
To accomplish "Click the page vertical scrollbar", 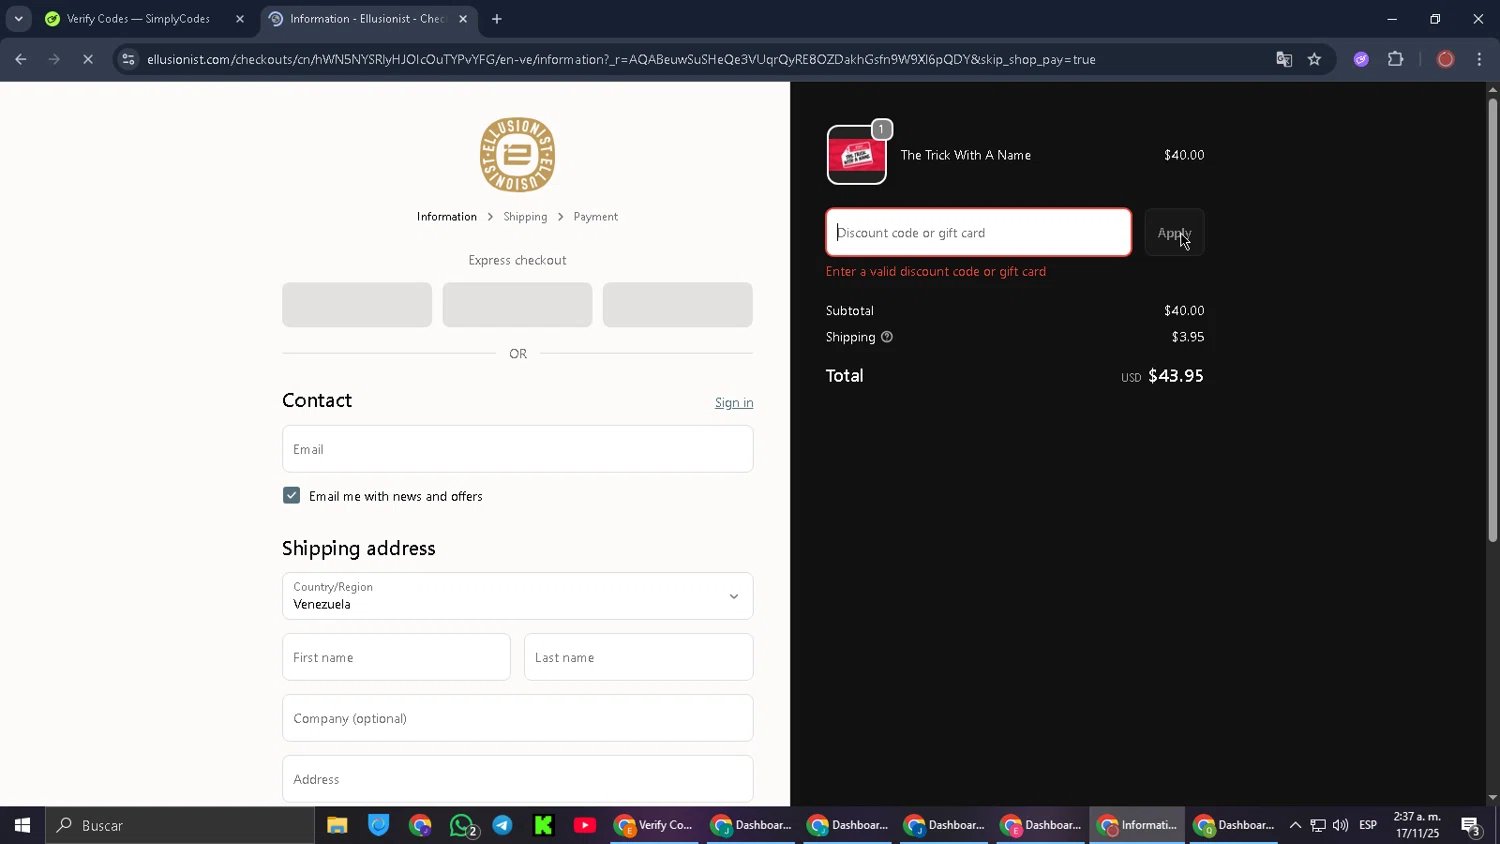I will click(1492, 320).
